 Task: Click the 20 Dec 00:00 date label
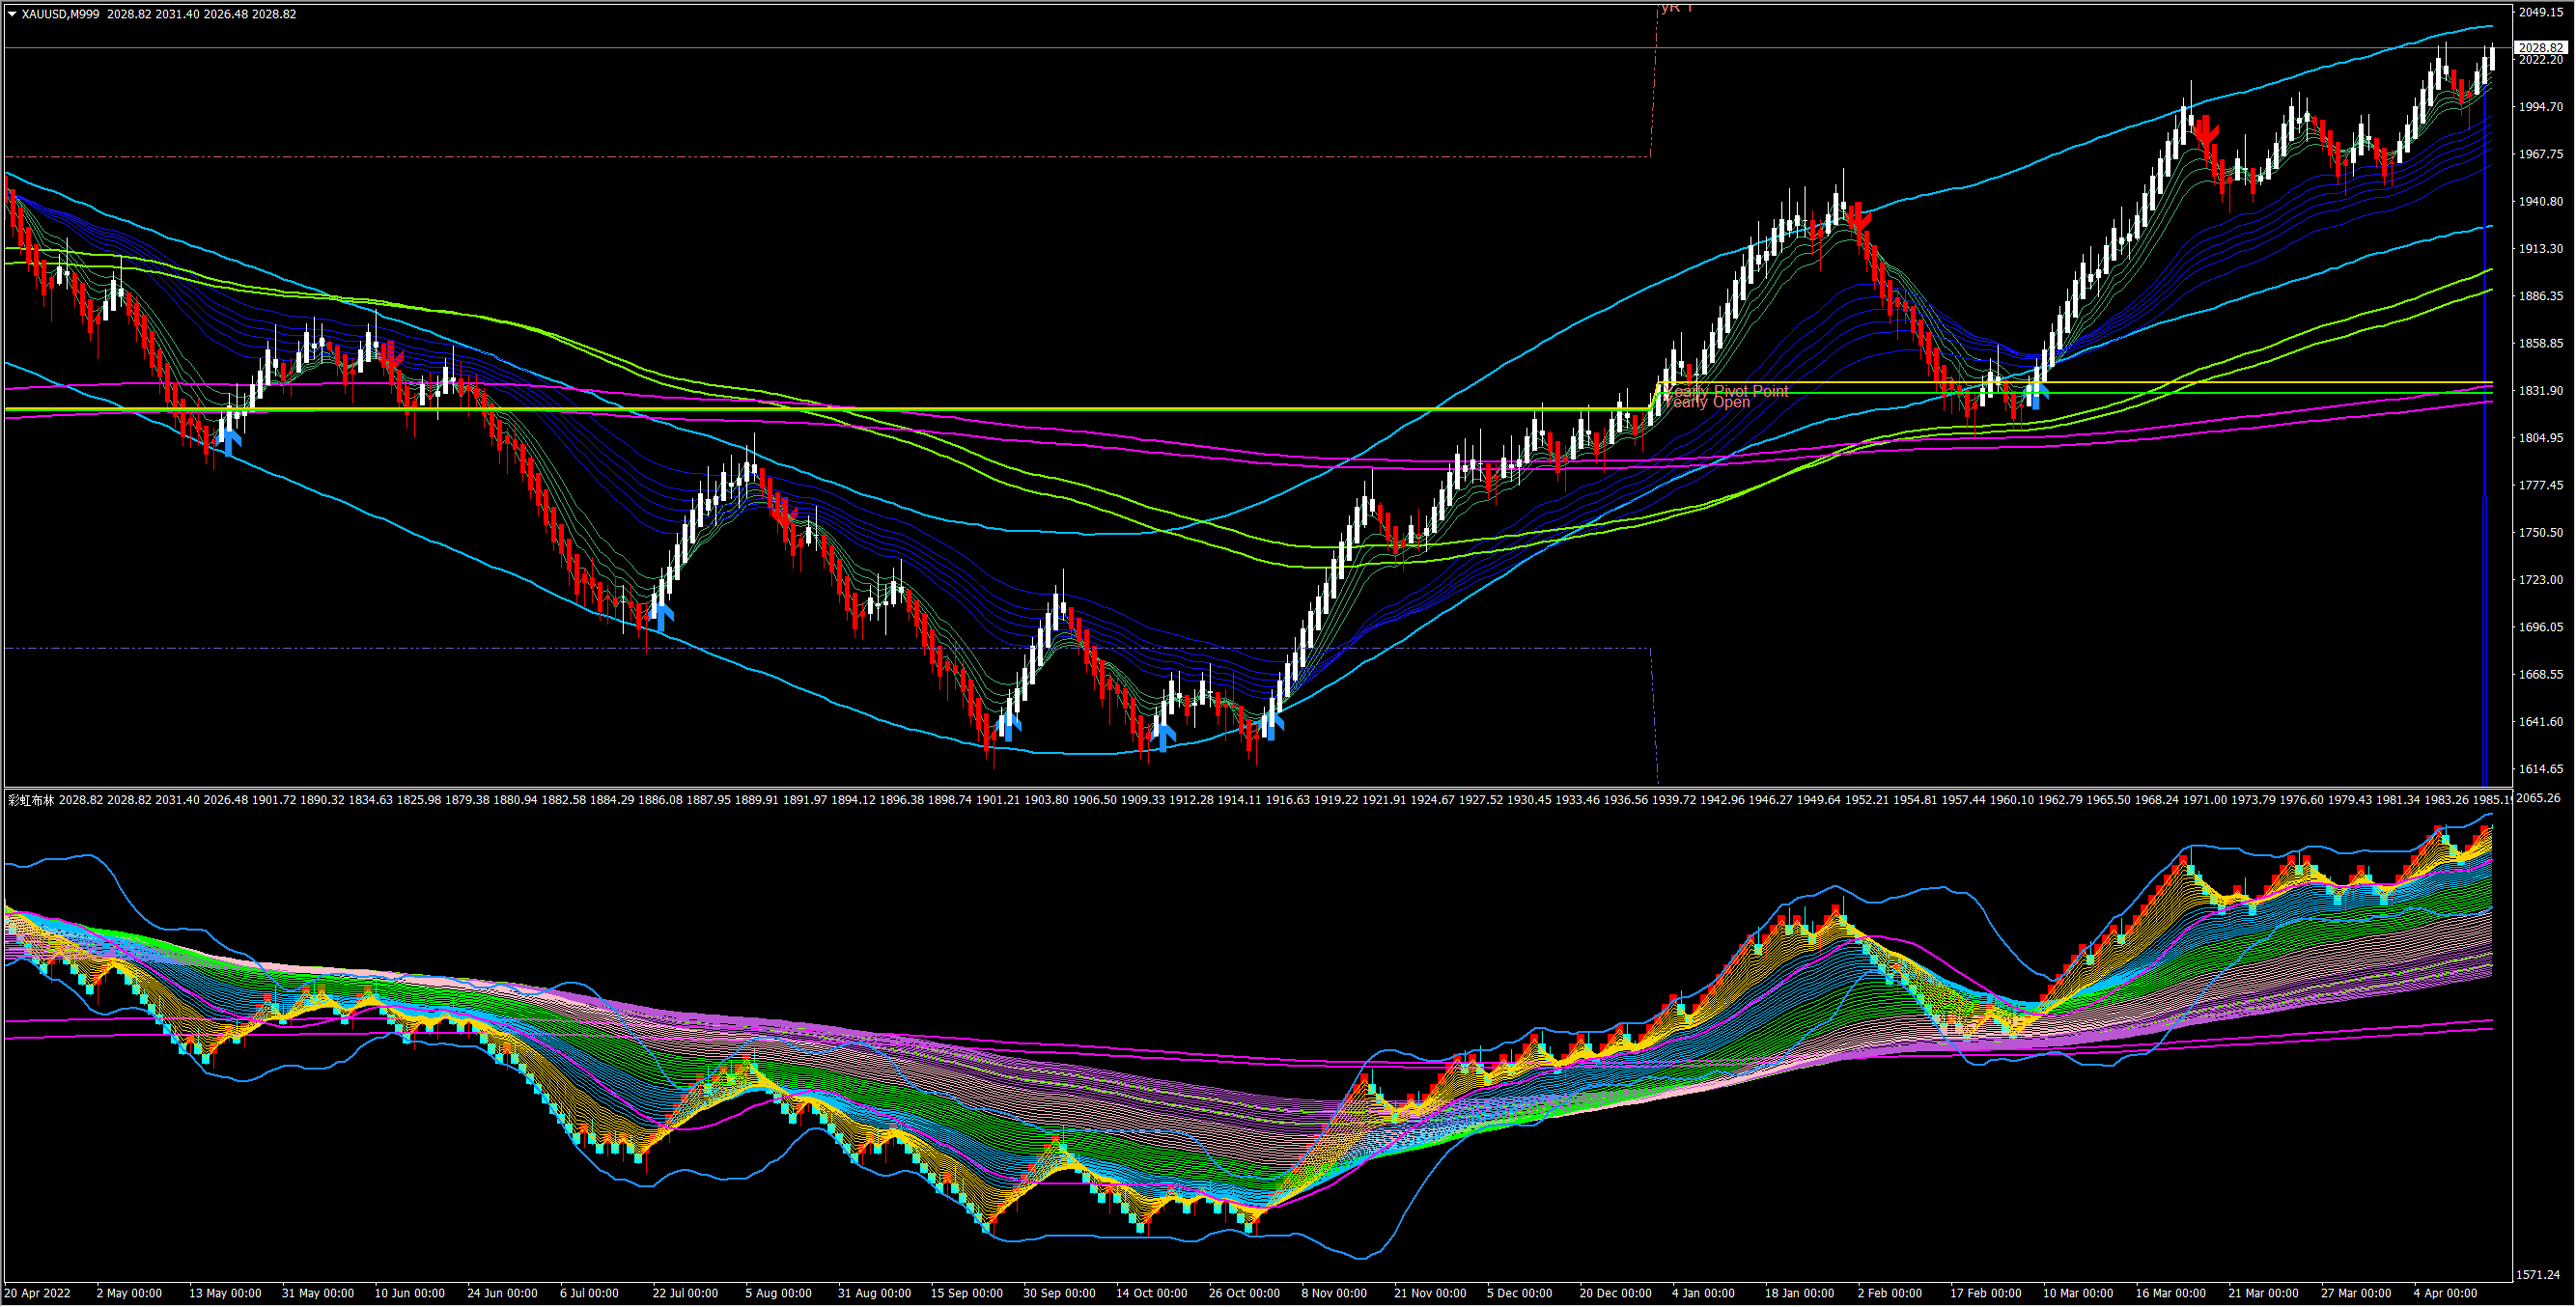[1614, 1293]
